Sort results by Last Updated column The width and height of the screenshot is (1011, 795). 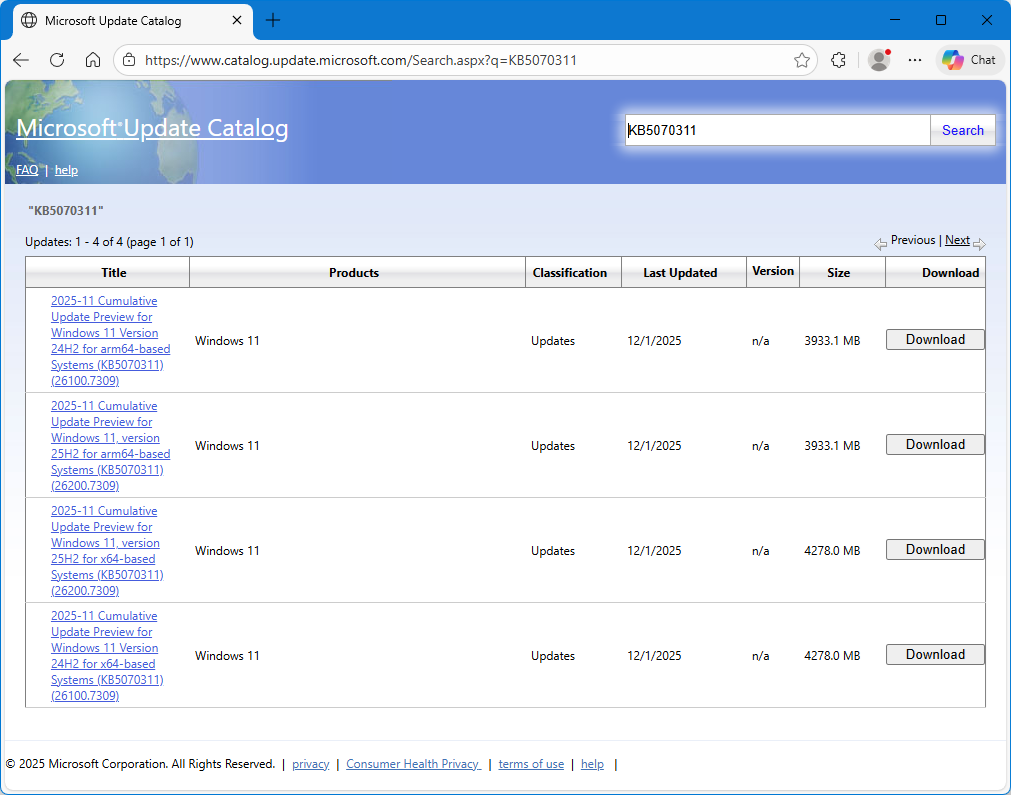pos(680,273)
